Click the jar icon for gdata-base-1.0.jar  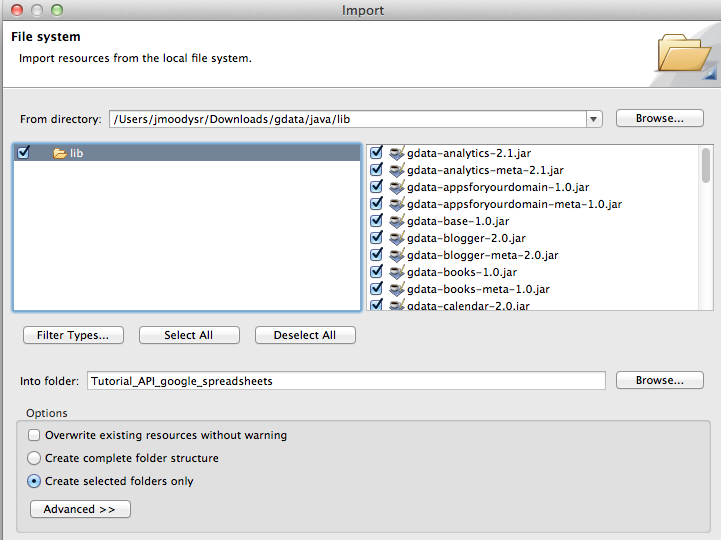(397, 221)
